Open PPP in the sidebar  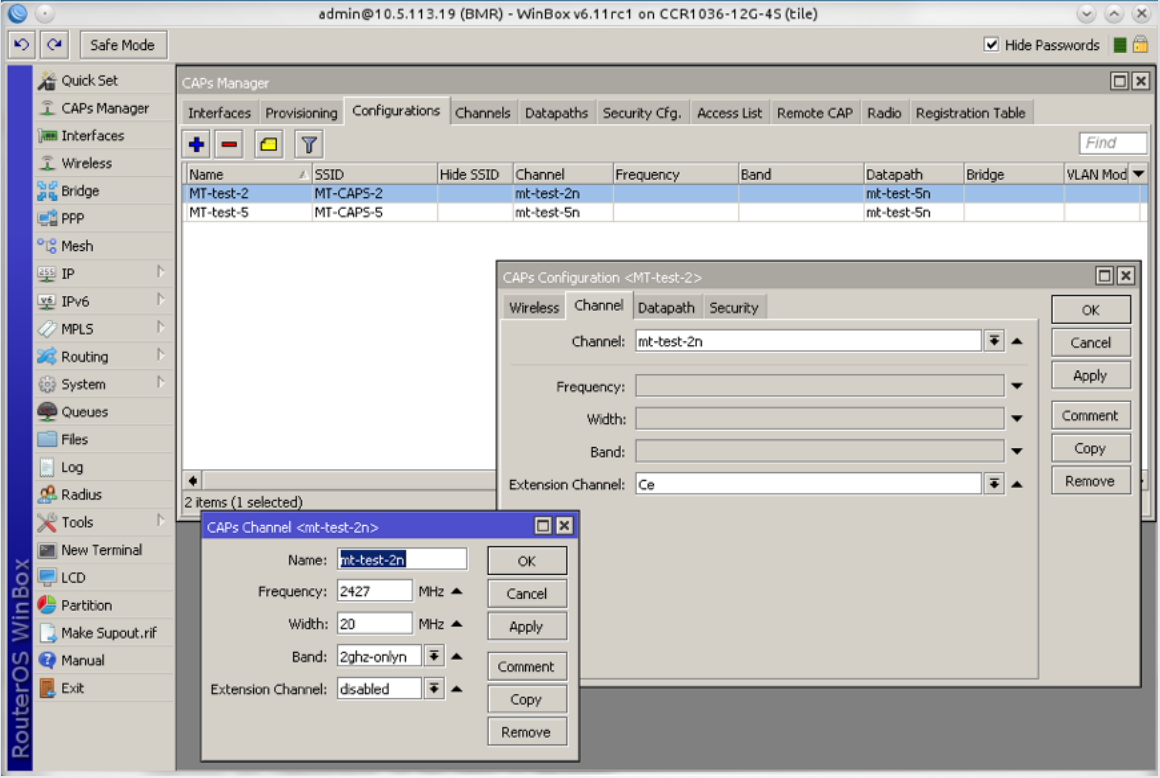(x=72, y=218)
